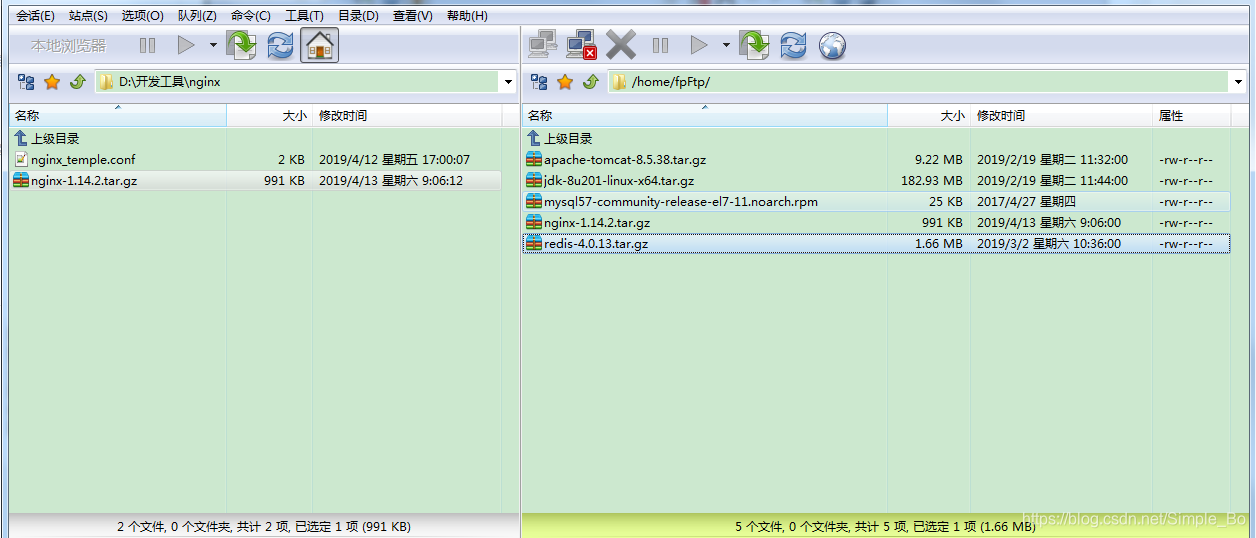Viewport: 1256px width, 538px height.
Task: Click the D:\开发工具\nginx path field
Action: (297, 82)
